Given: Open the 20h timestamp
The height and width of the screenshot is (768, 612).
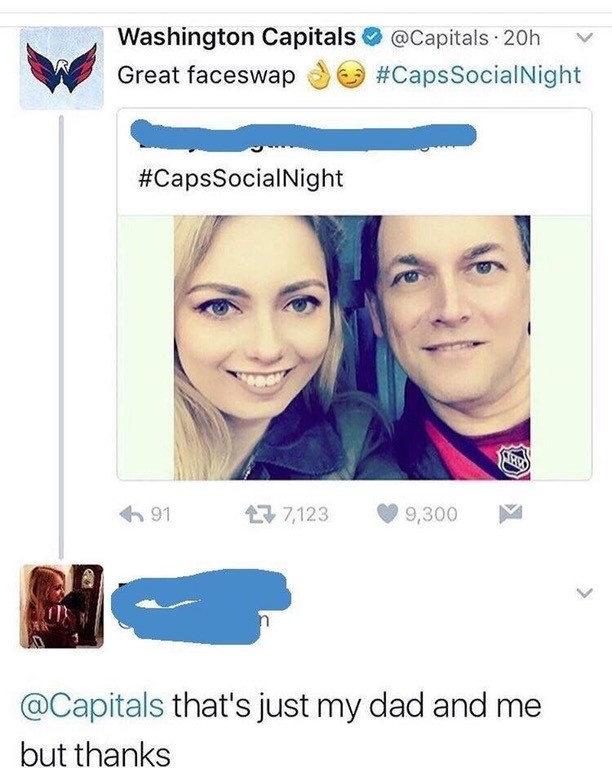Looking at the screenshot, I should coord(520,39).
